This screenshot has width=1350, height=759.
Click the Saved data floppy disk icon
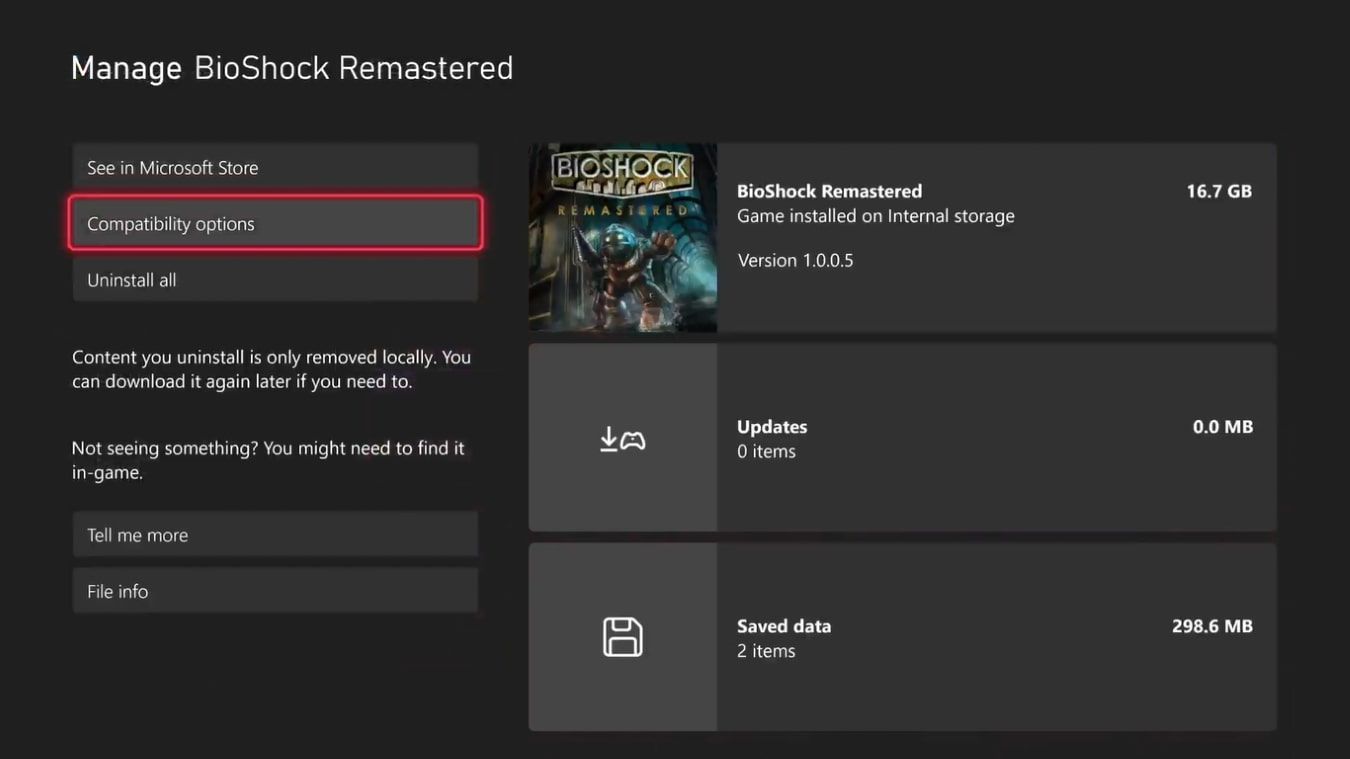(x=622, y=637)
